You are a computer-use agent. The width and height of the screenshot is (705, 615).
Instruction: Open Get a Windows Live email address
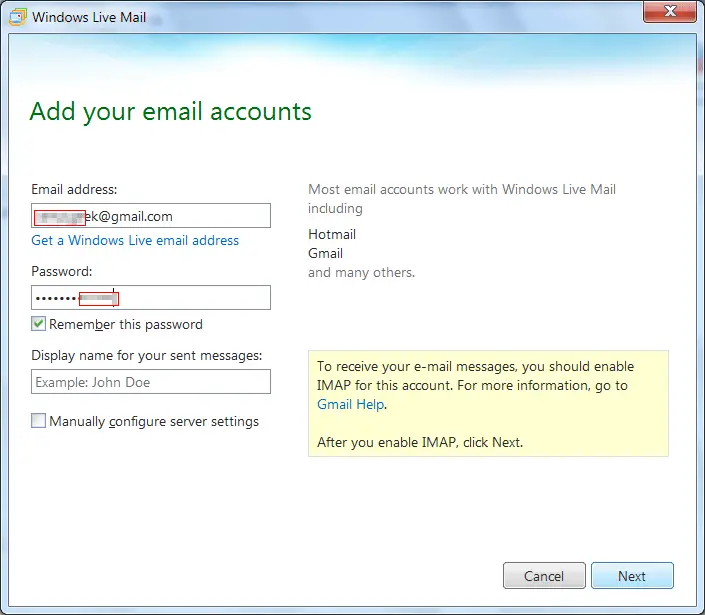135,241
